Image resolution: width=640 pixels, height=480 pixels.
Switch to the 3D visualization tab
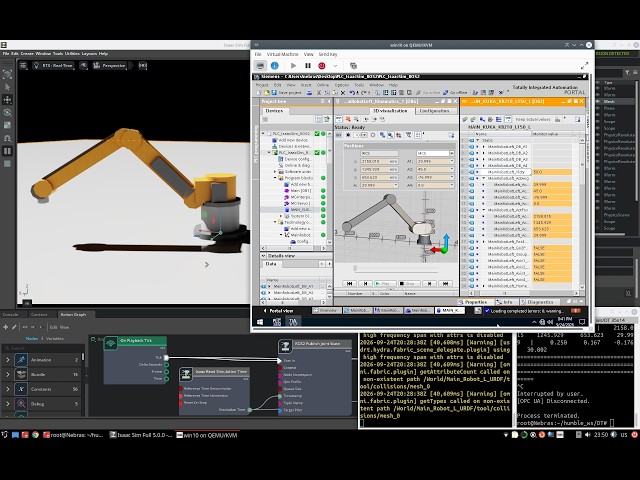pyautogui.click(x=390, y=111)
